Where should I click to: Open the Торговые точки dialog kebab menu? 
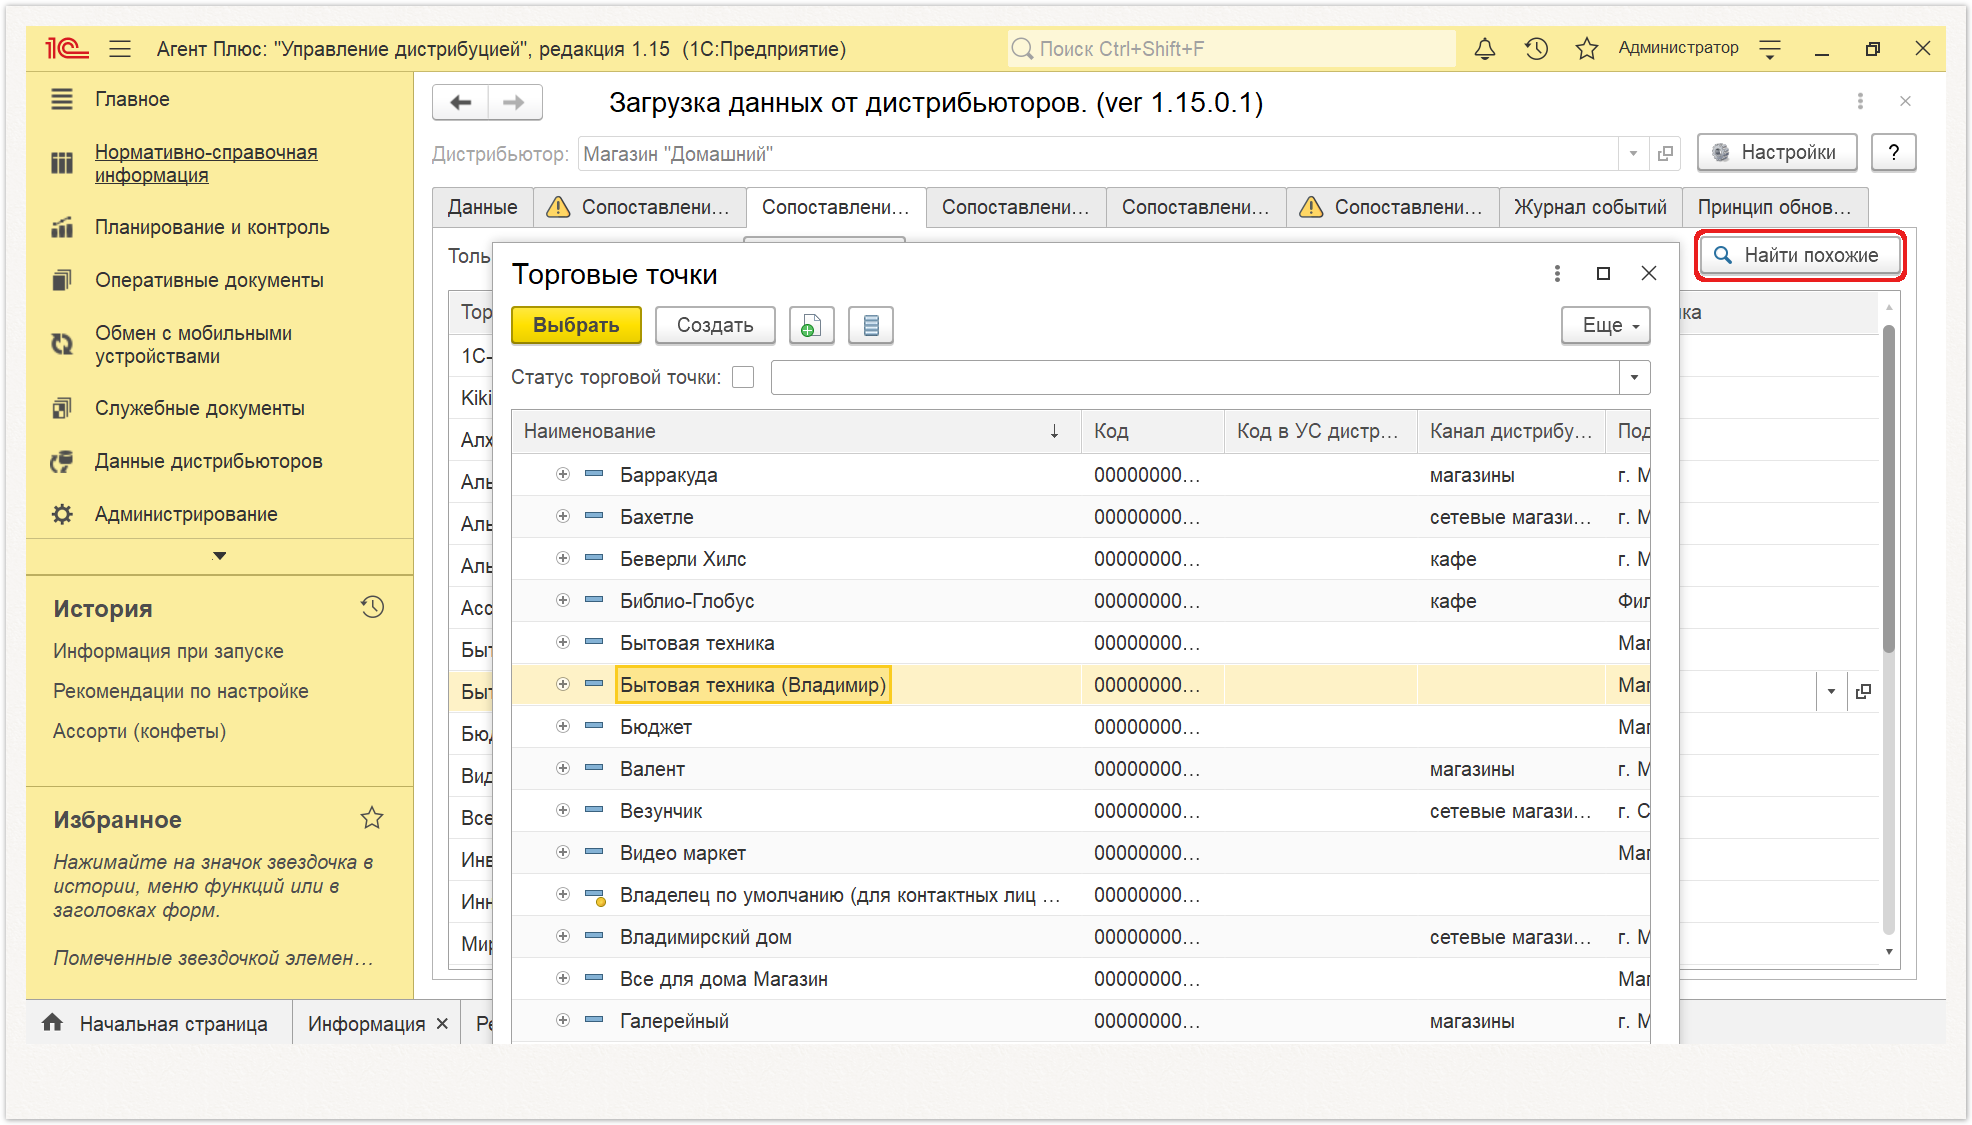click(1557, 273)
